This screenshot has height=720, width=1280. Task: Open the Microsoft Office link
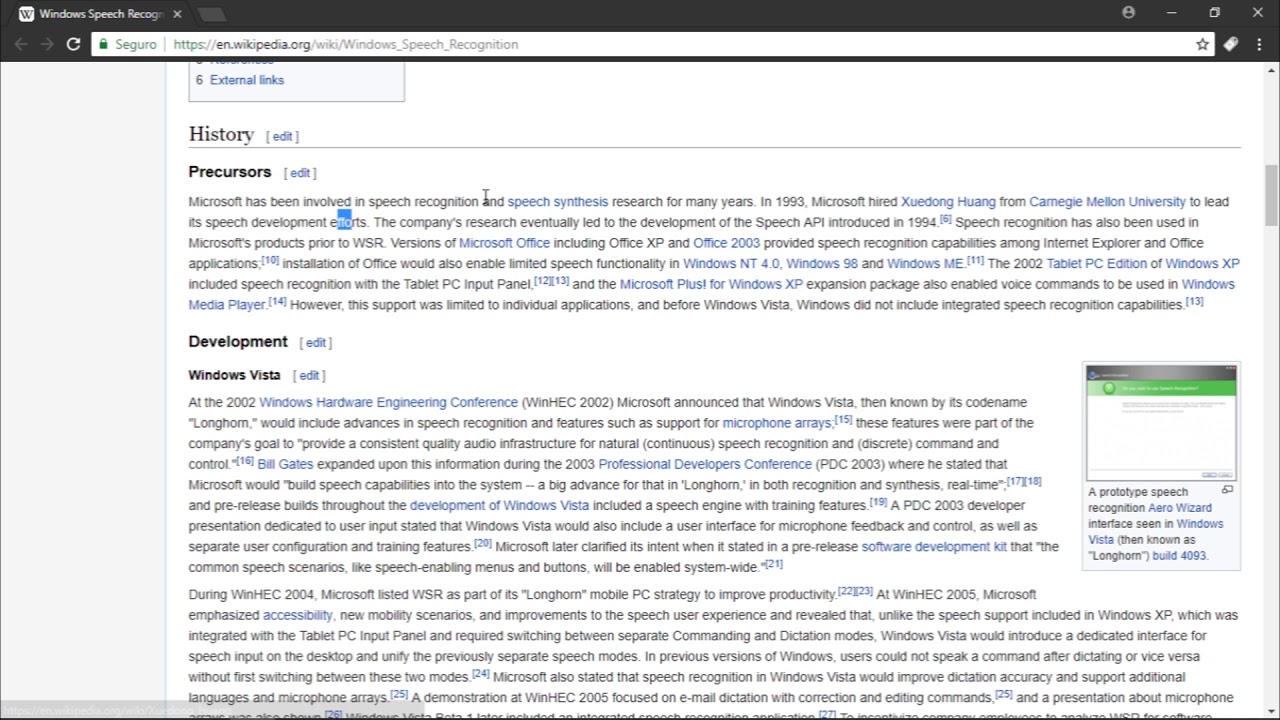[504, 243]
